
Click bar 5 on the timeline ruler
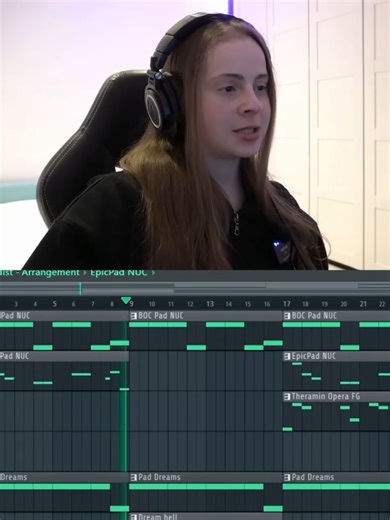pyautogui.click(x=54, y=304)
